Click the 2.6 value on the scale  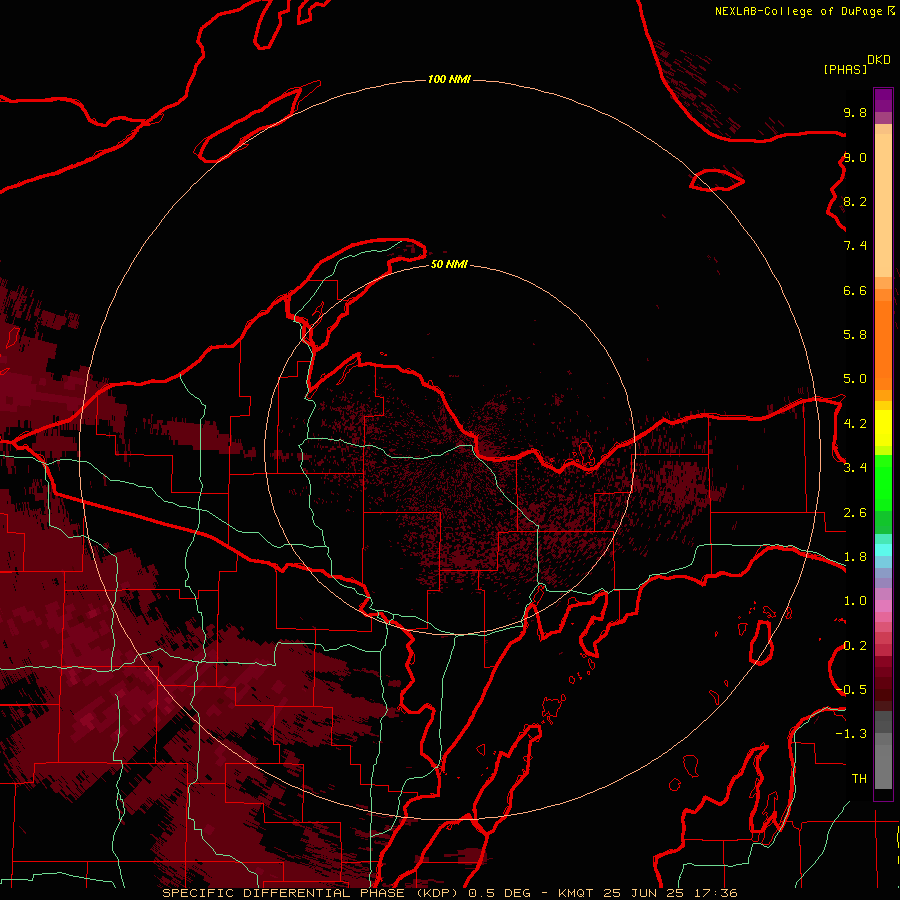[855, 513]
